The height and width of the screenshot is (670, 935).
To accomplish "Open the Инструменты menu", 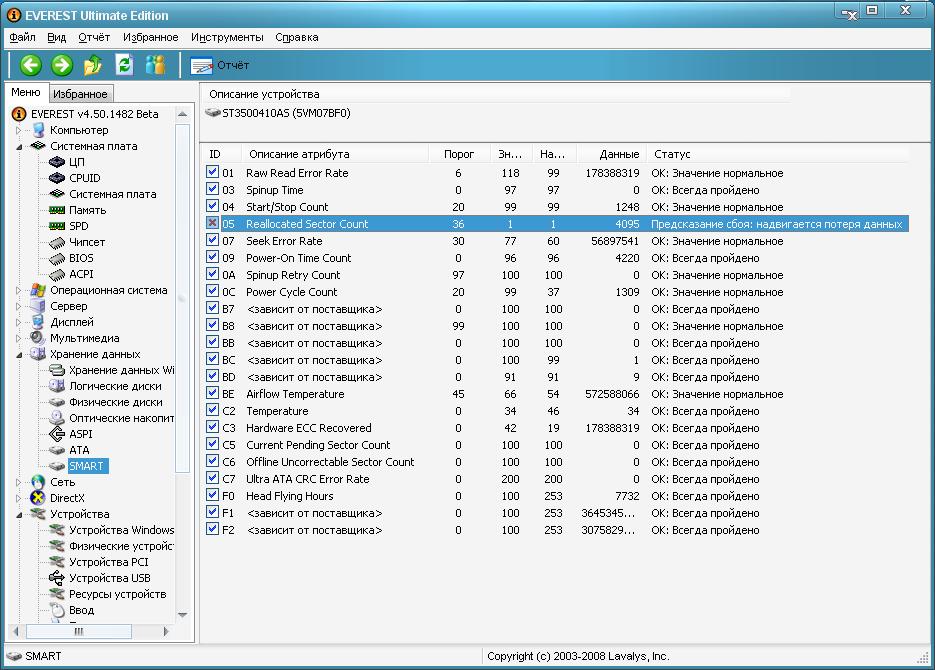I will (x=227, y=37).
